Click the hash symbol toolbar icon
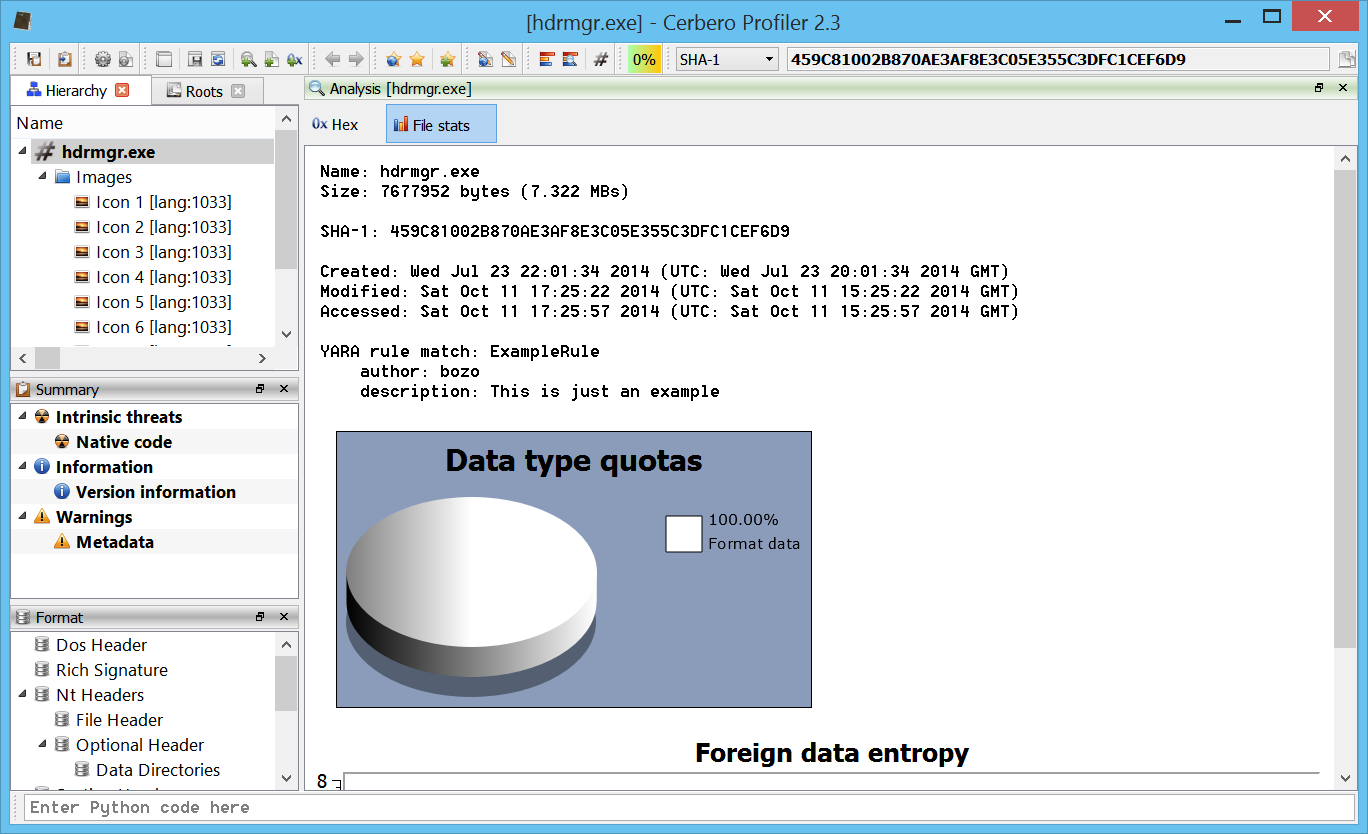This screenshot has height=834, width=1368. tap(601, 59)
